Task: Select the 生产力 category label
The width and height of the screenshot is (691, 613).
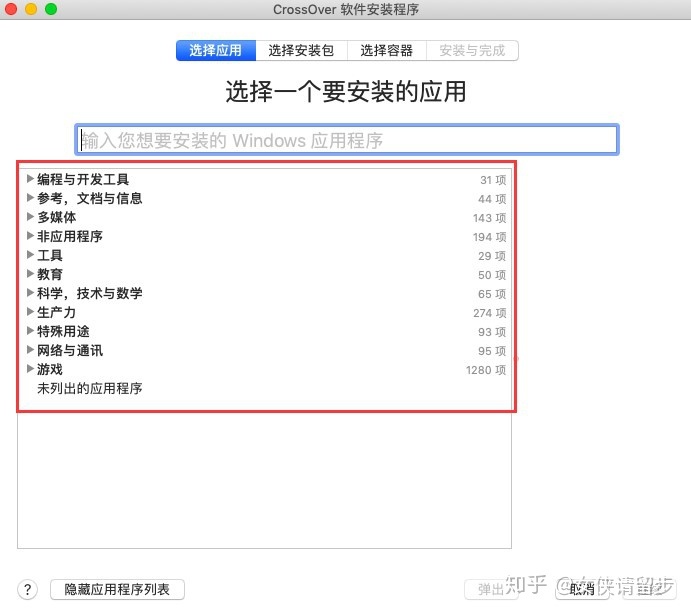Action: [x=56, y=312]
